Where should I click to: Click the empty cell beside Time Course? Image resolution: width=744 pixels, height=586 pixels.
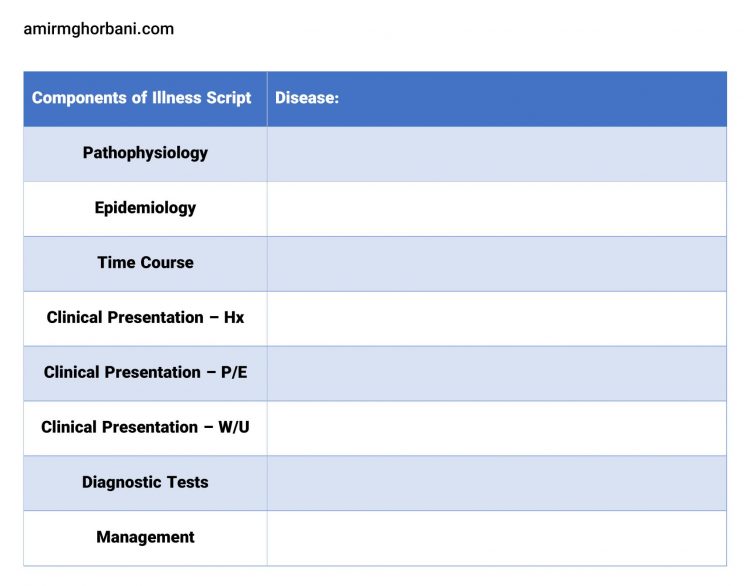click(496, 263)
